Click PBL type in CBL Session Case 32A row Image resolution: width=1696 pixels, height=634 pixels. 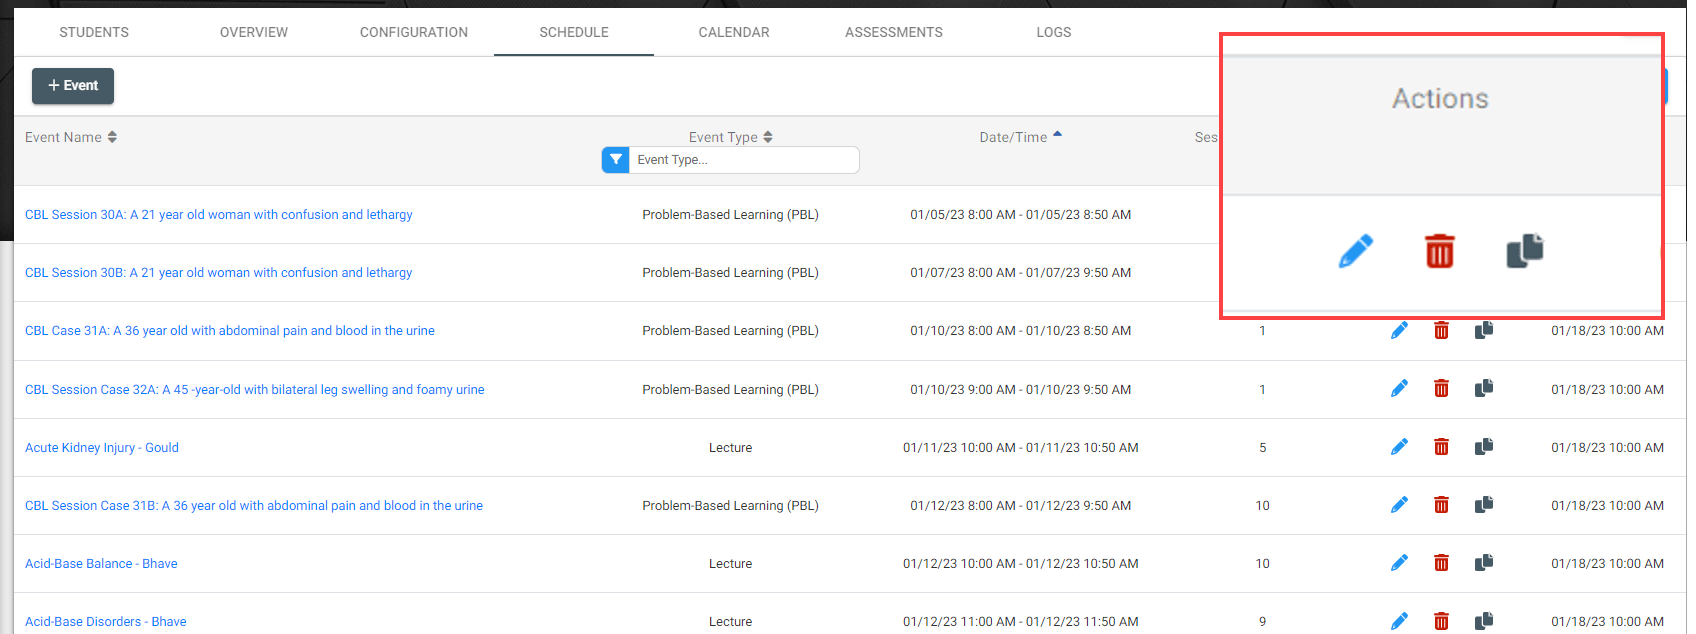click(731, 389)
